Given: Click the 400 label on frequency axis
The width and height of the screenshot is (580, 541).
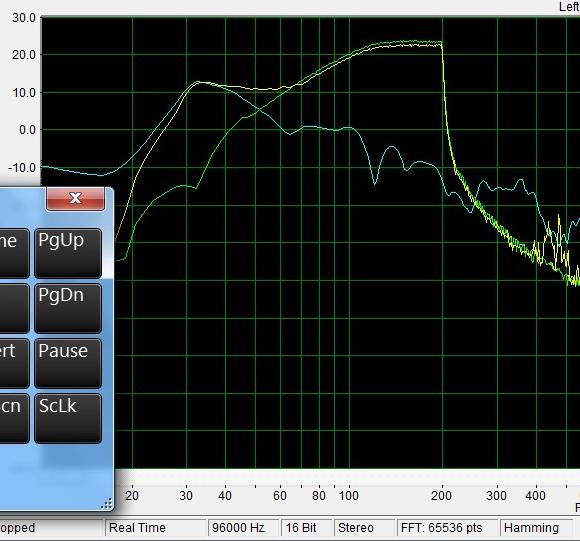Looking at the screenshot, I should pos(535,496).
